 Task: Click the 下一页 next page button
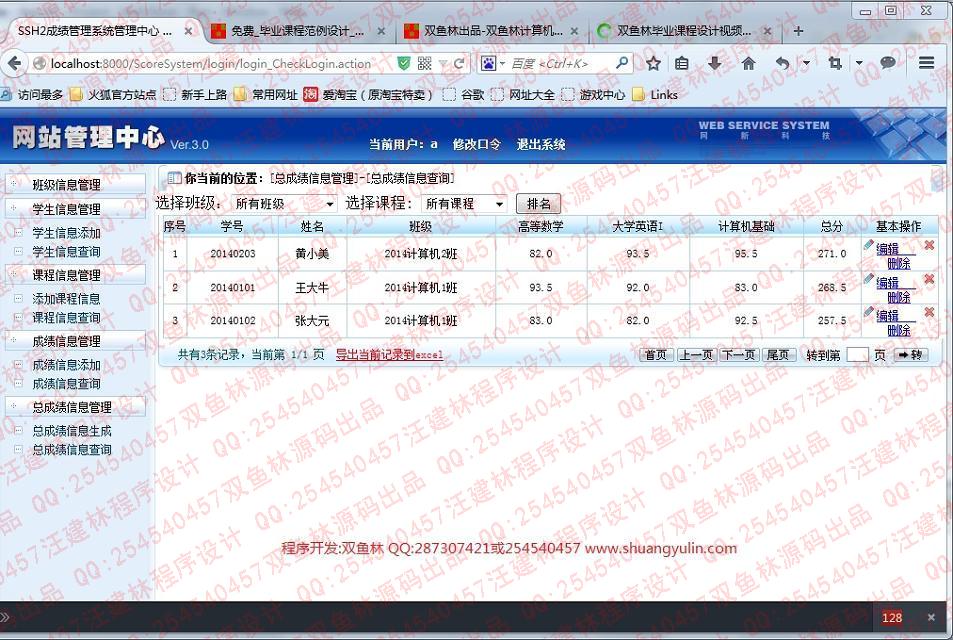(738, 355)
